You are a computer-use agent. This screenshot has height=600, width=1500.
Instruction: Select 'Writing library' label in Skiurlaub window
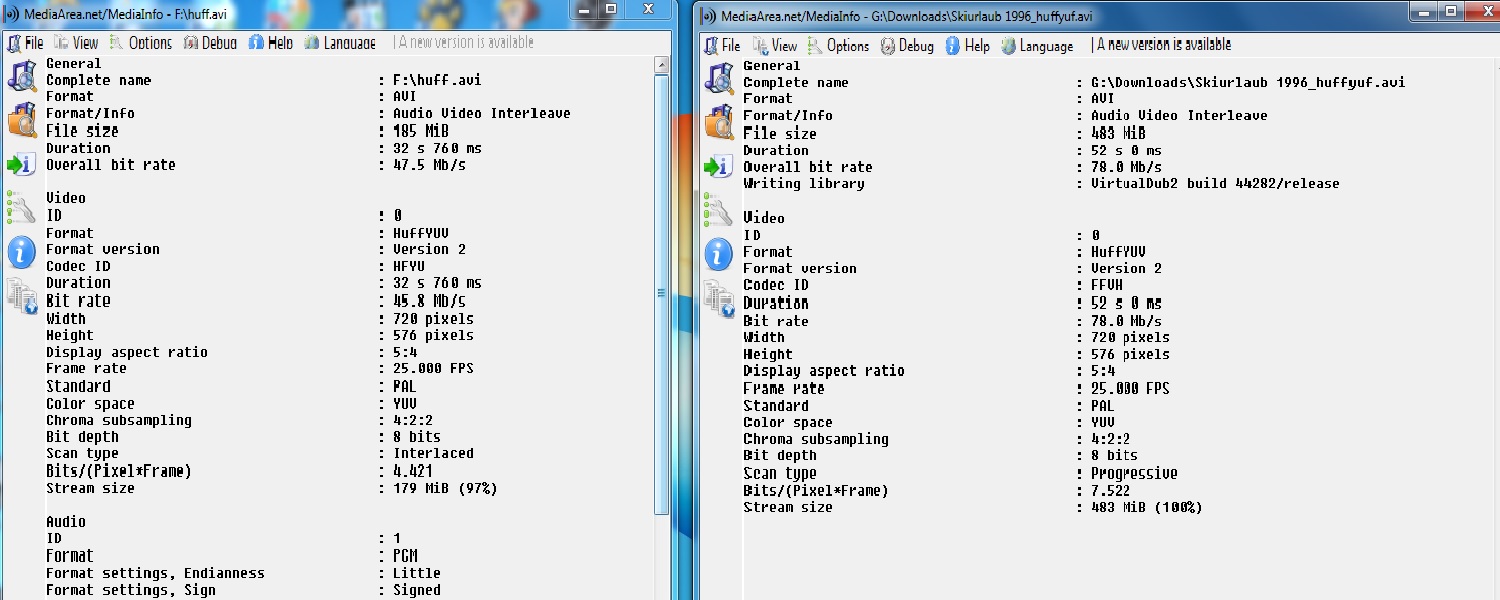pos(804,183)
